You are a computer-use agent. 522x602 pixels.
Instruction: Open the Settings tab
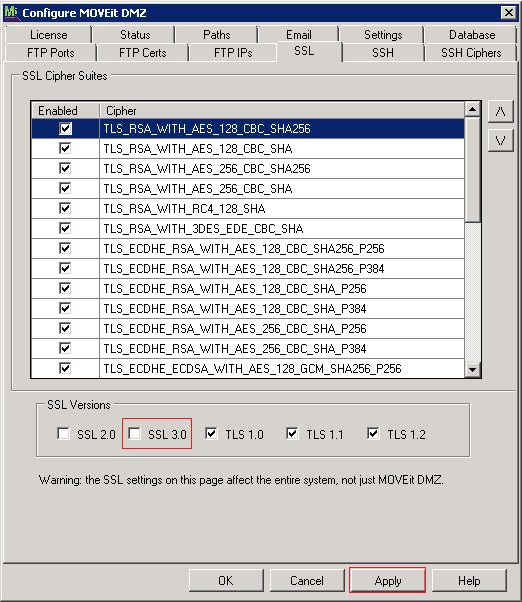(383, 35)
